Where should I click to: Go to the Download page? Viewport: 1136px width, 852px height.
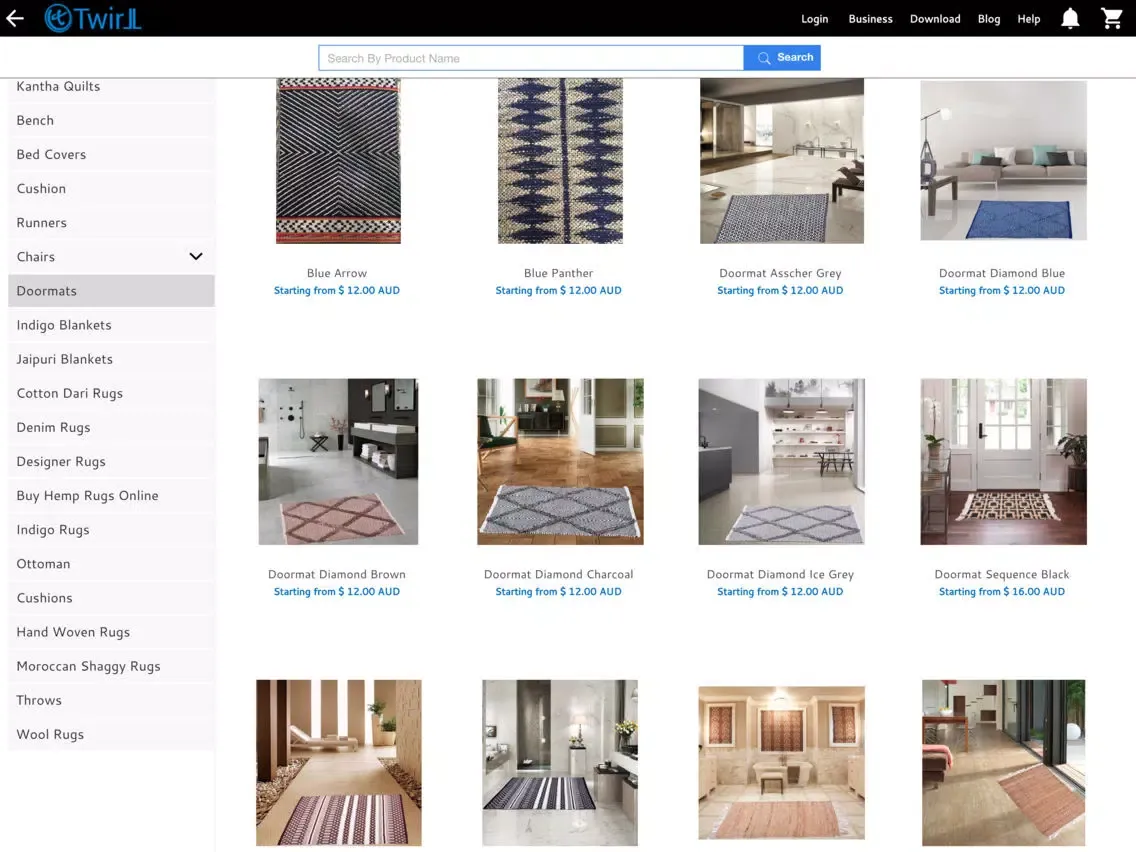(x=935, y=19)
